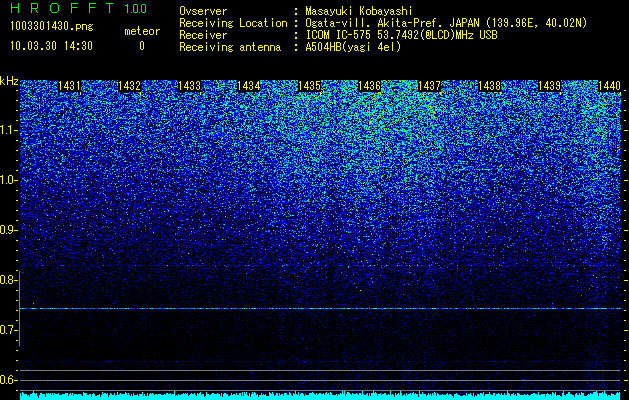The width and height of the screenshot is (629, 400).
Task: Click the 0.6 frequency axis label
Action: point(9,380)
